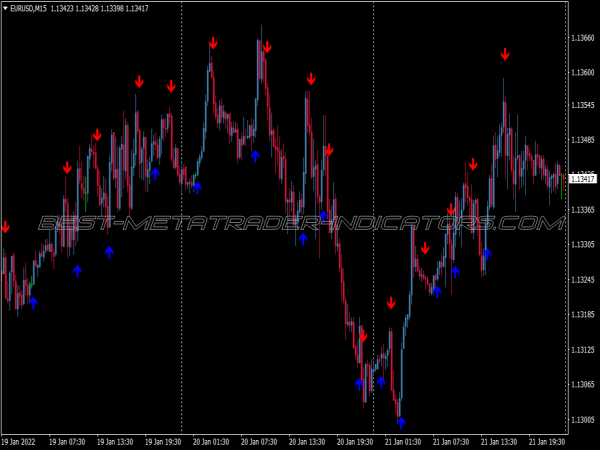Click the 21 Jan 01:30 time label
The image size is (600, 450).
pyautogui.click(x=403, y=442)
